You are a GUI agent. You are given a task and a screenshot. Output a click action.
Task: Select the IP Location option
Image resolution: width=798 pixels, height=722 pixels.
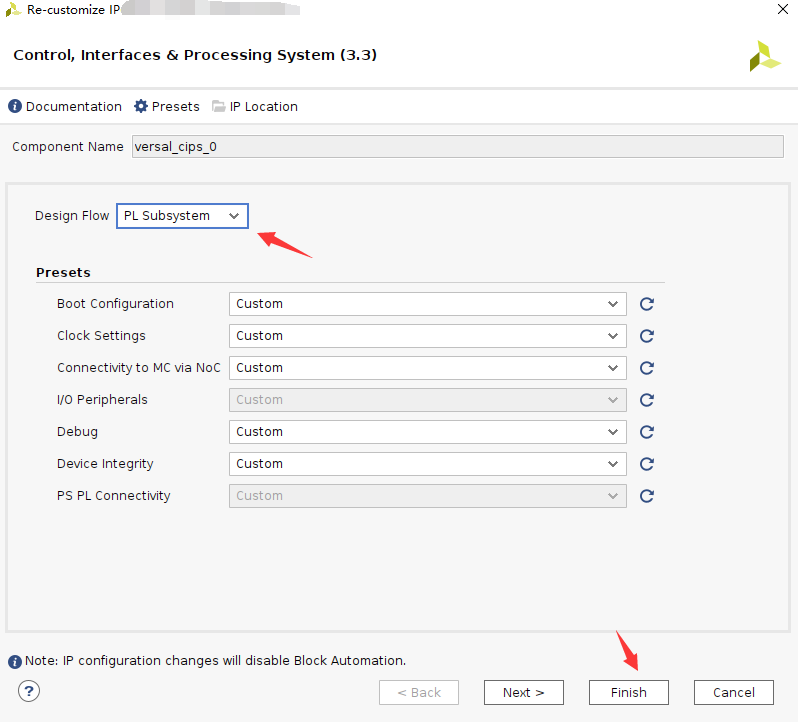(x=255, y=106)
